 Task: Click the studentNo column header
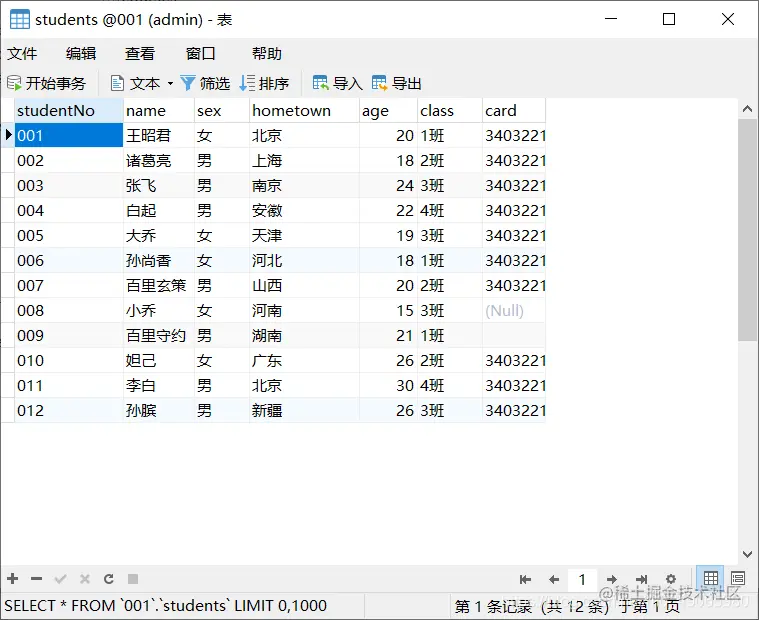point(69,110)
